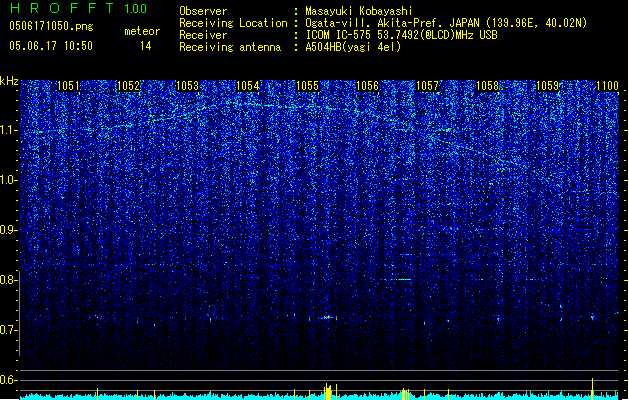Image resolution: width=629 pixels, height=400 pixels.
Task: Click the 1055 time marker
Action: (x=307, y=86)
